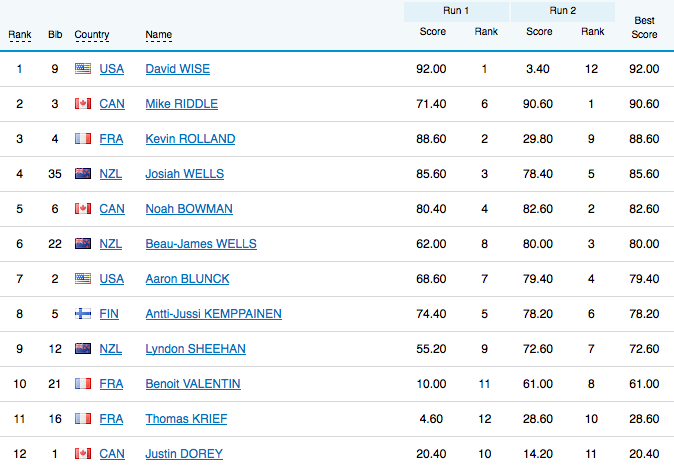Image resolution: width=674 pixels, height=471 pixels.
Task: Sort results by Country column header
Action: [92, 35]
